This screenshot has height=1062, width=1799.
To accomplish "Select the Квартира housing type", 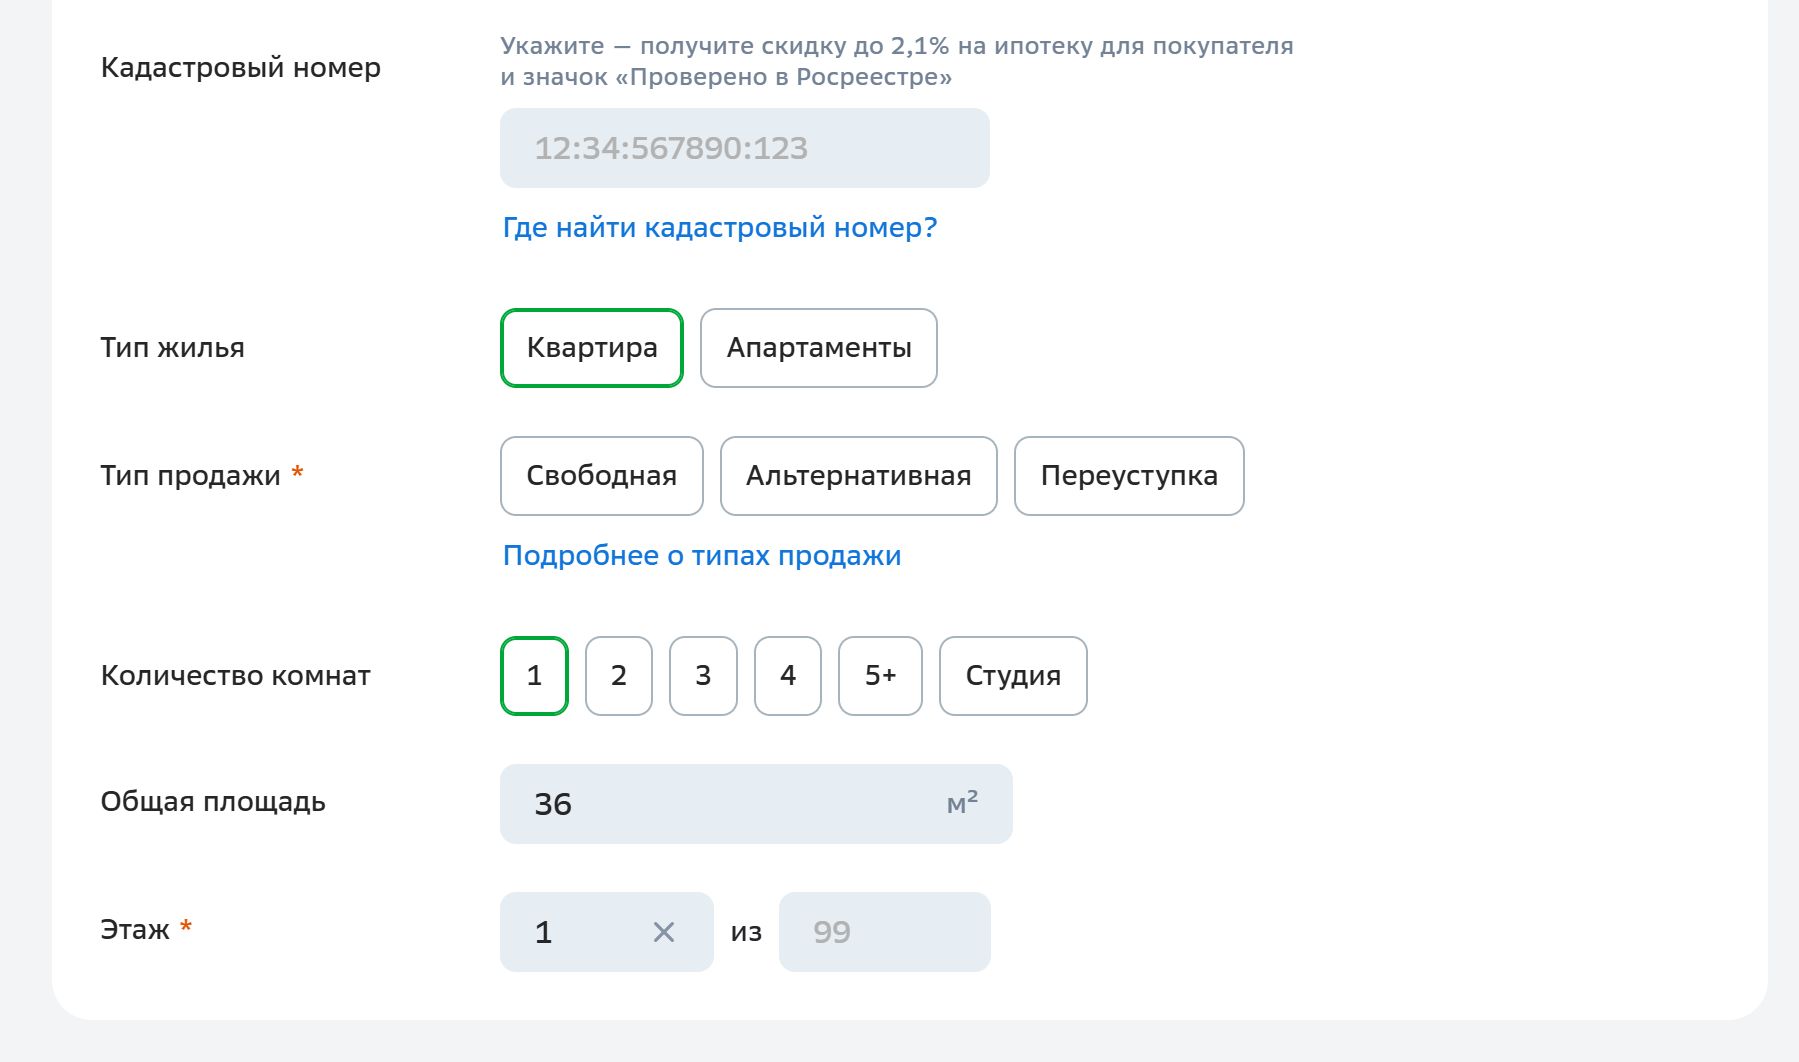I will tap(592, 348).
